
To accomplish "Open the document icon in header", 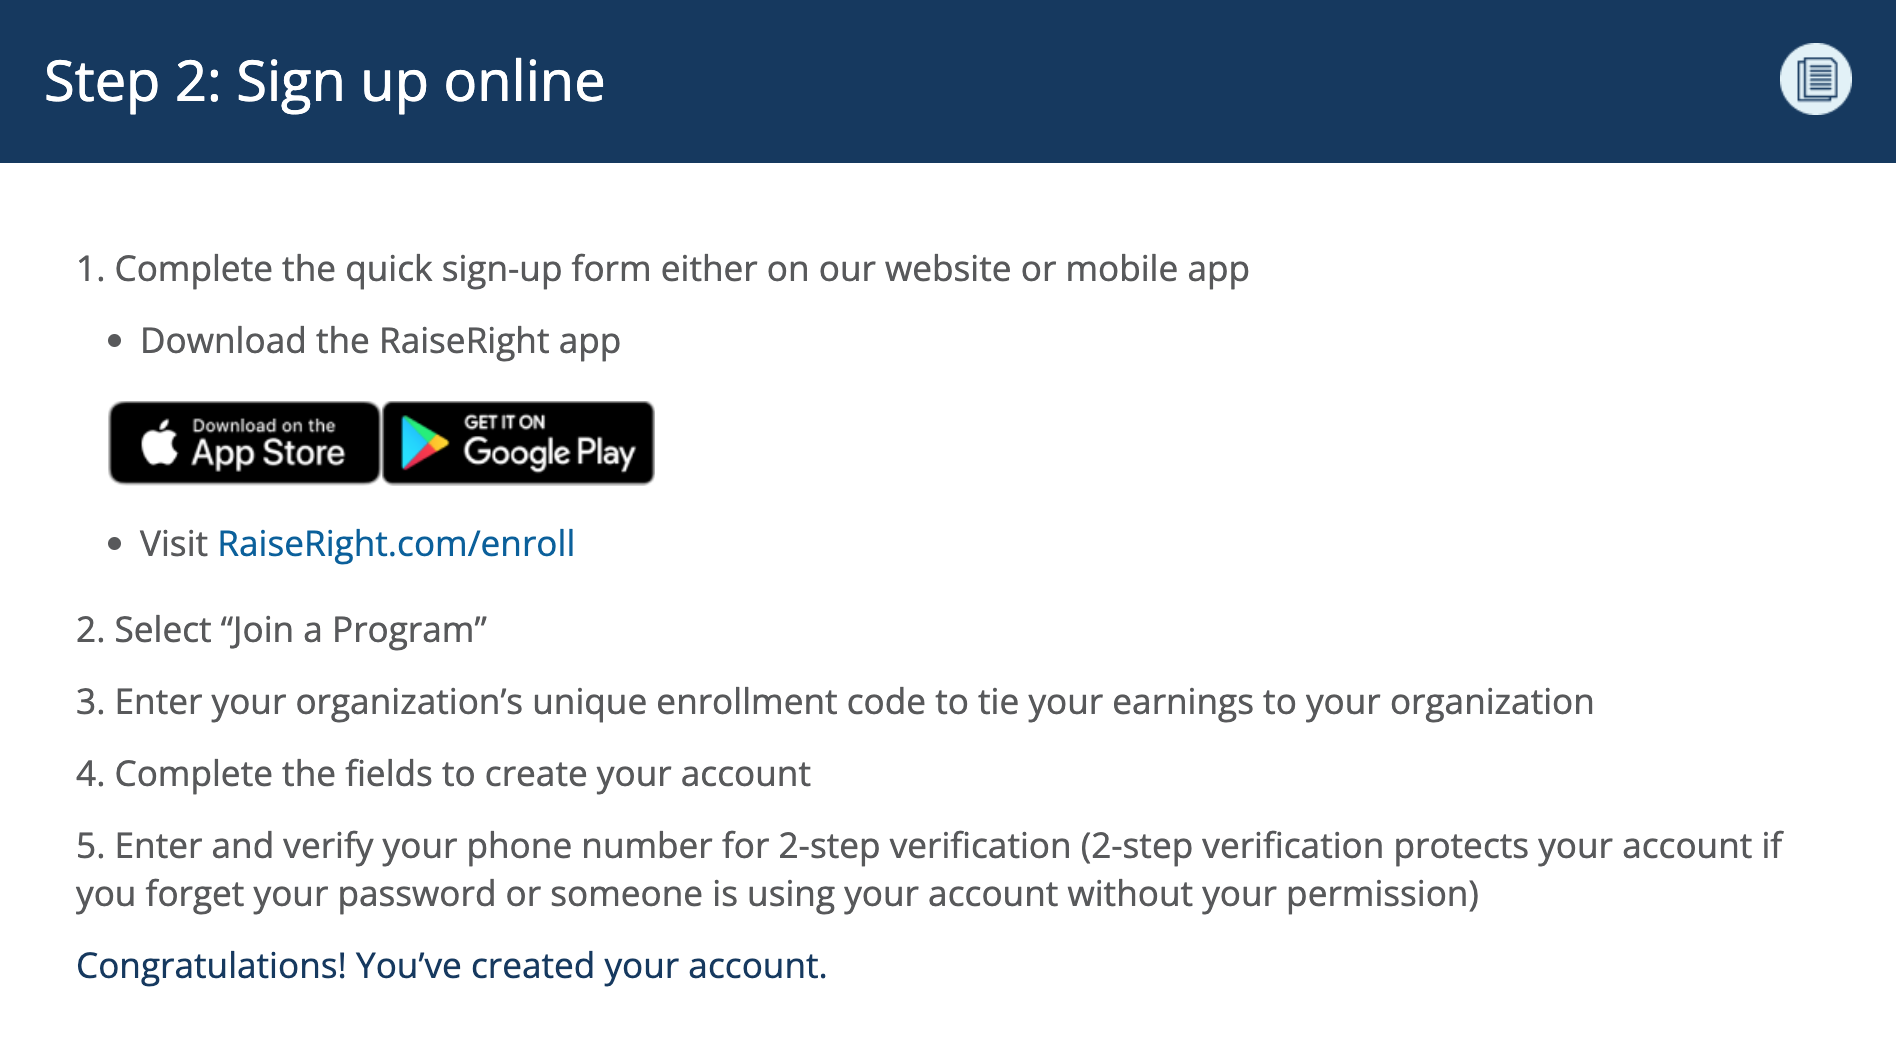I will 1815,79.
